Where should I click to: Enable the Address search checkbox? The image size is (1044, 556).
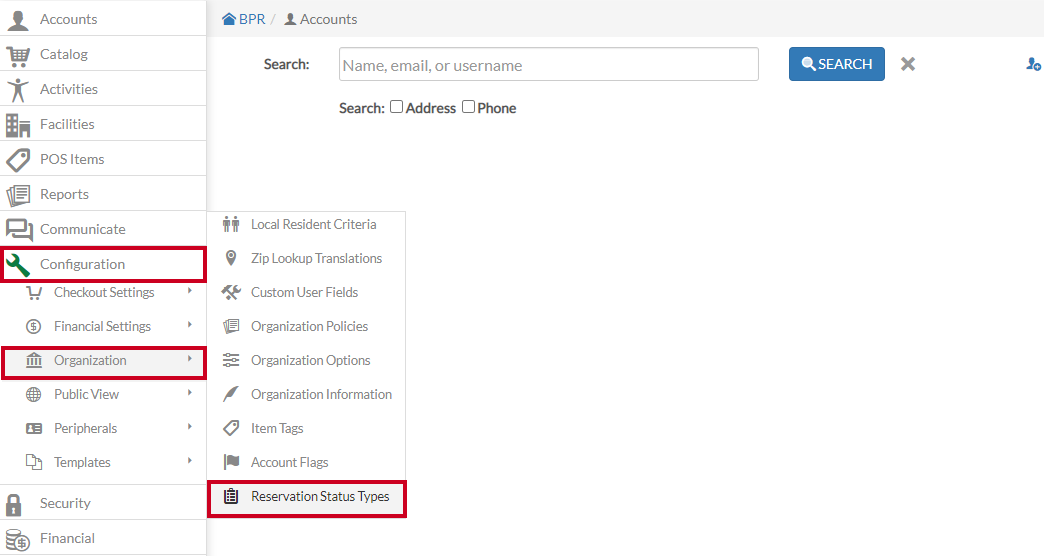396,107
